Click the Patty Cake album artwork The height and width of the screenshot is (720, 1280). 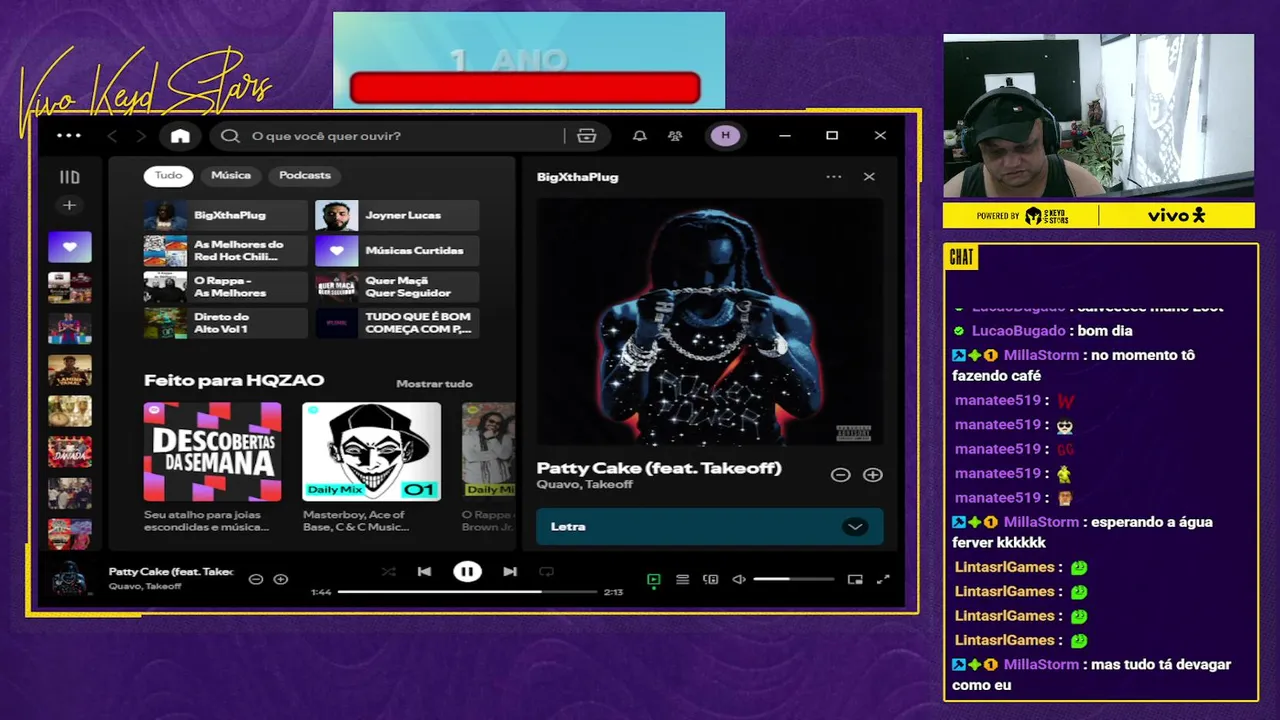[x=710, y=322]
